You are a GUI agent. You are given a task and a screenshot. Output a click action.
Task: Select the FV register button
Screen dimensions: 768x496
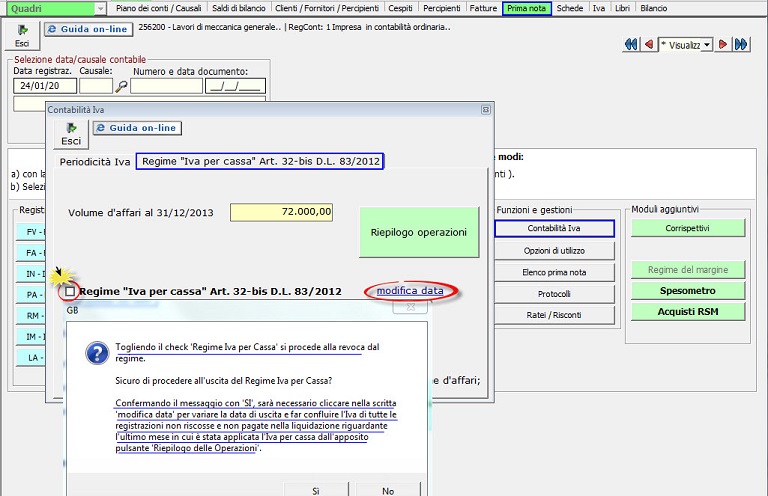click(x=31, y=232)
